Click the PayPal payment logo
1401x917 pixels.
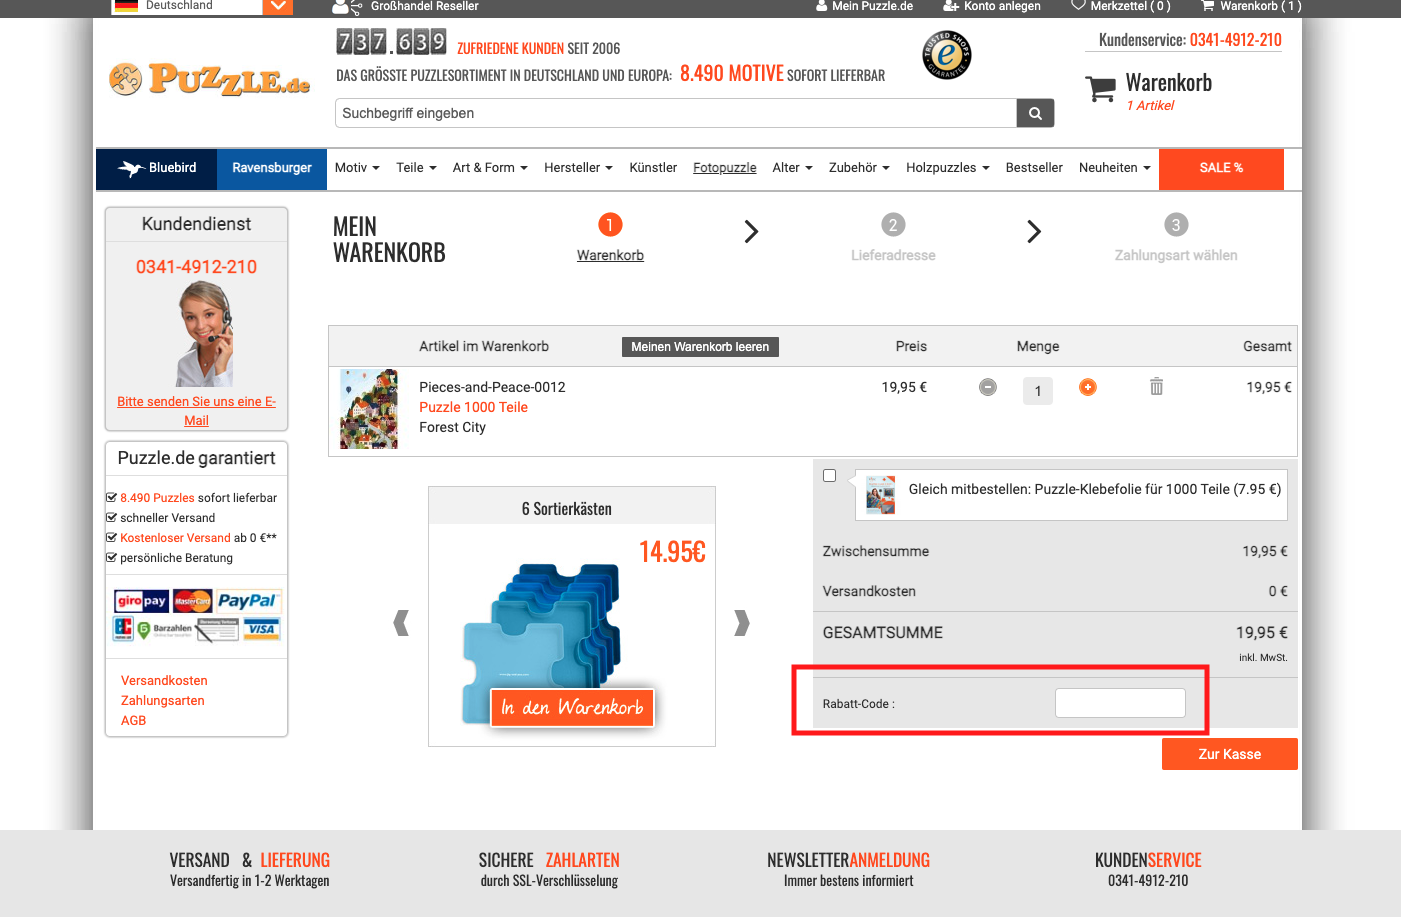click(247, 601)
